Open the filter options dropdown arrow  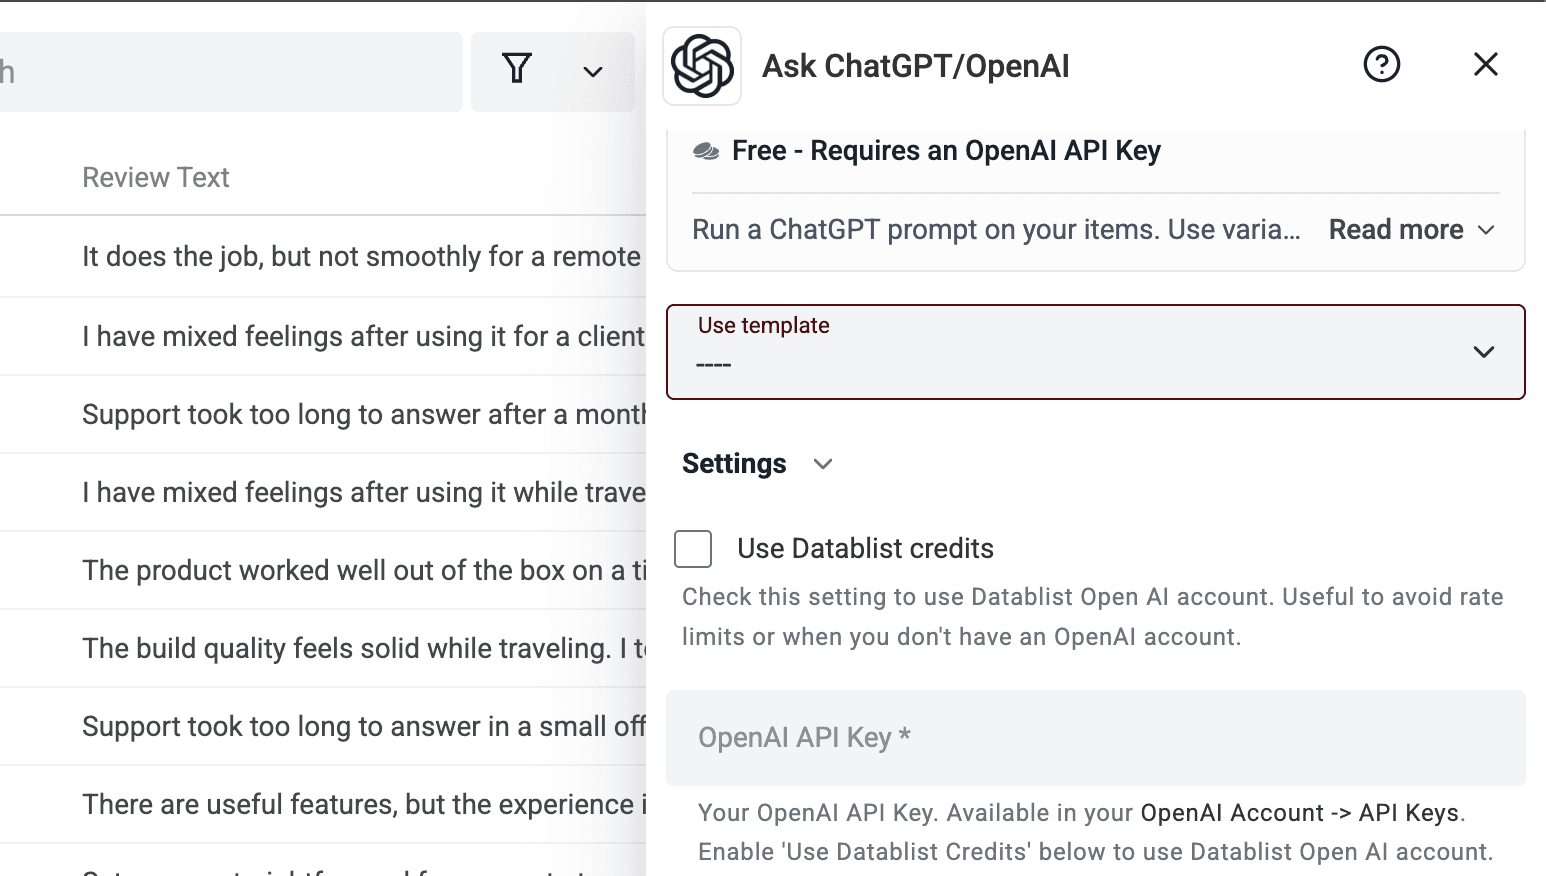[593, 72]
